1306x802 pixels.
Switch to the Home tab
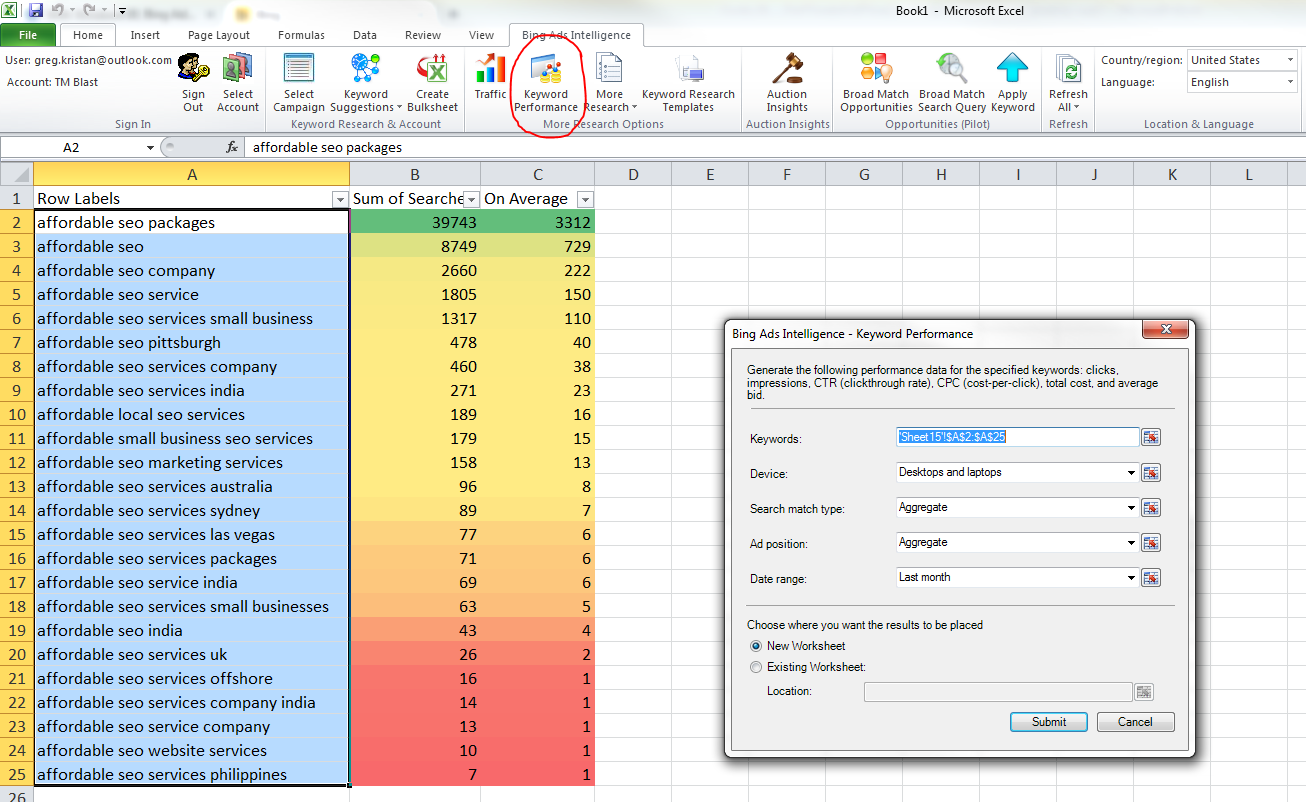88,35
